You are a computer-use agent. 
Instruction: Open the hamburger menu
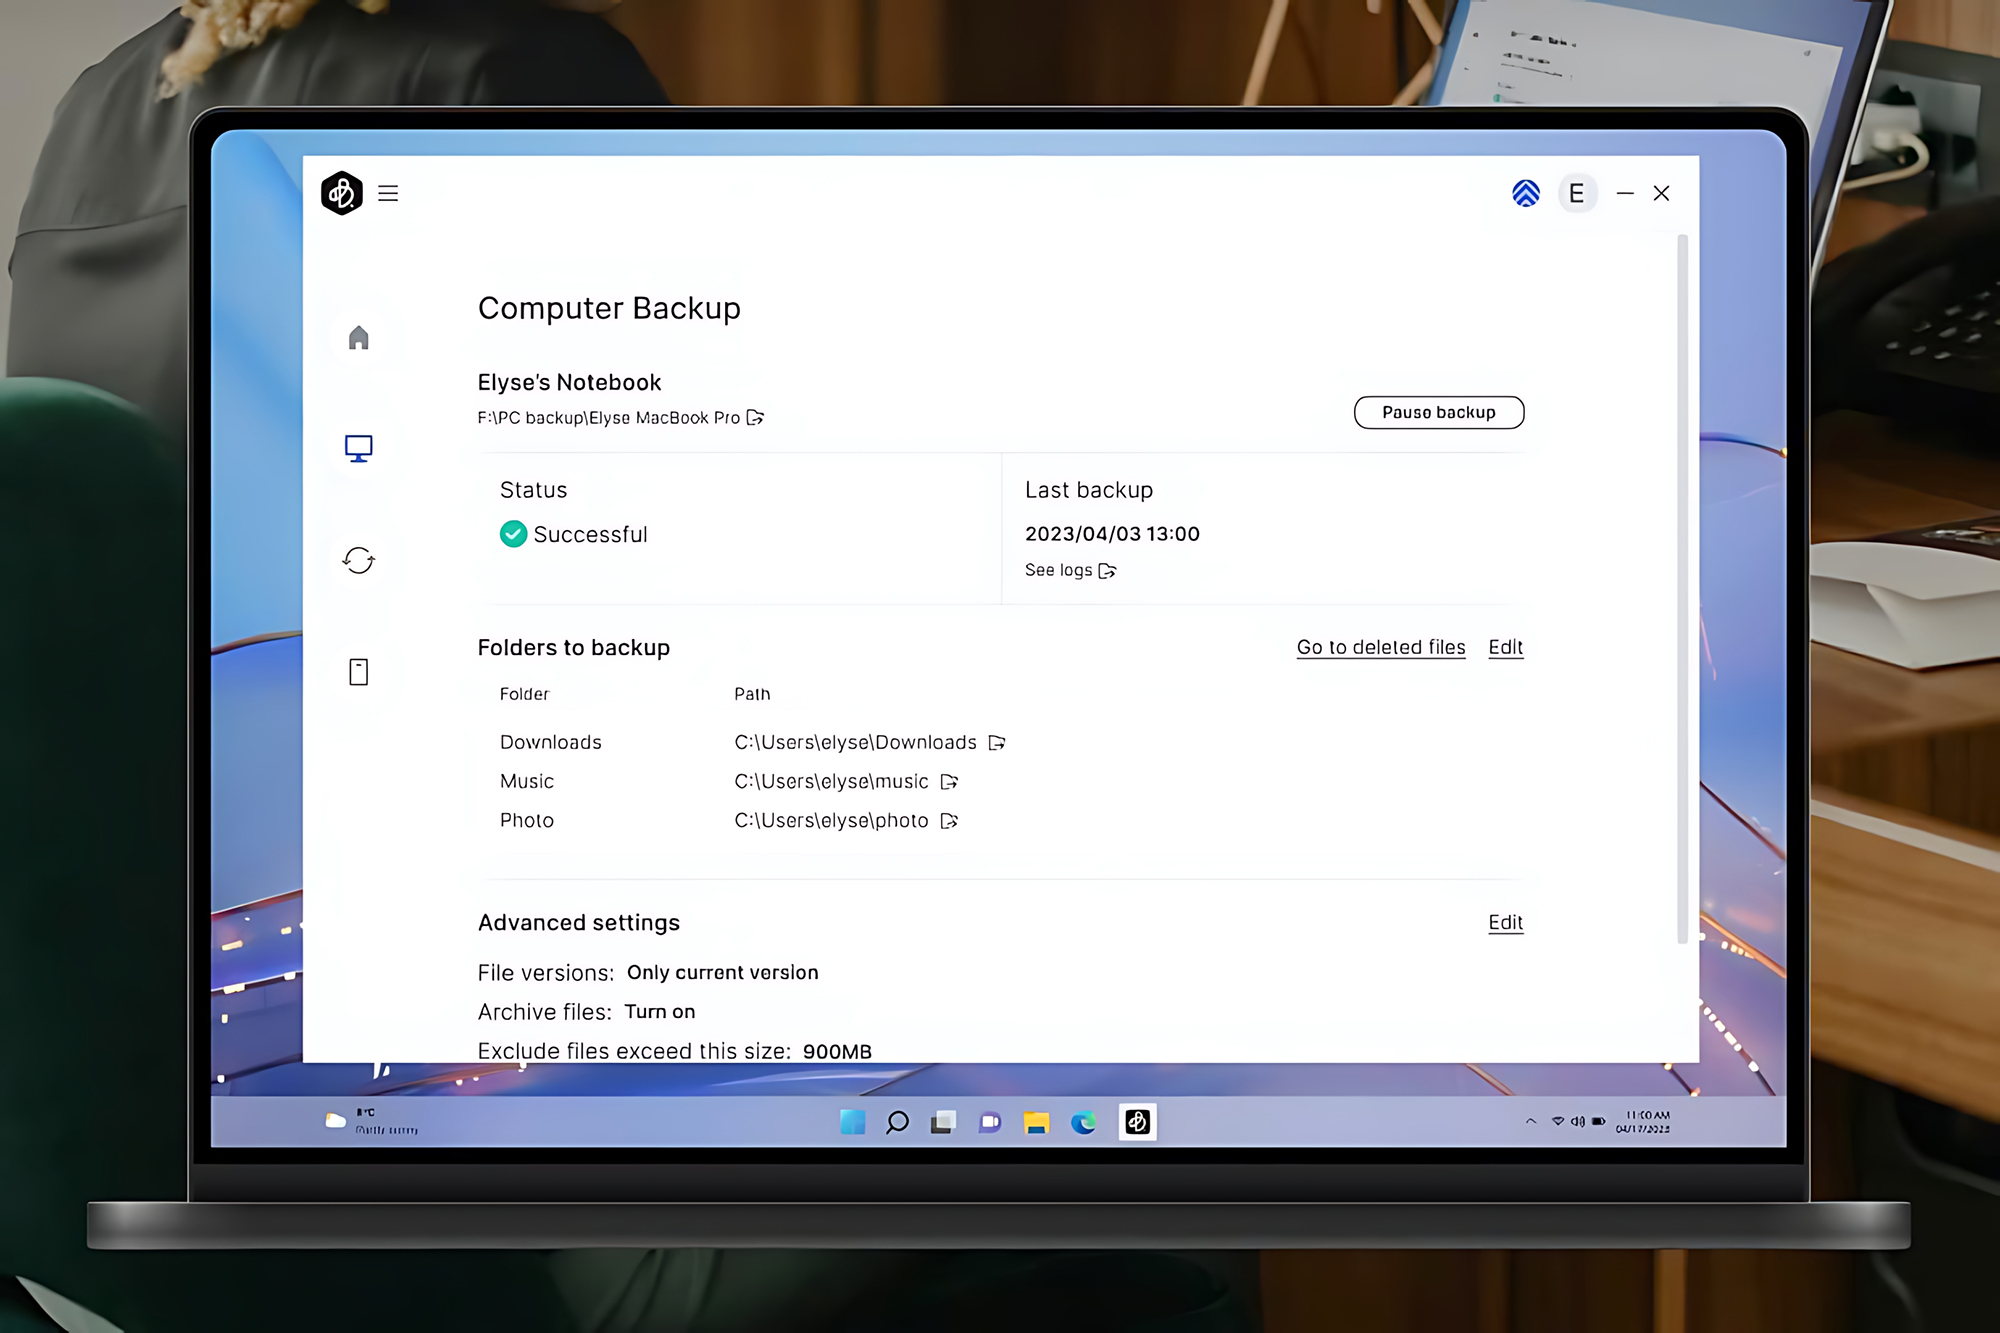click(388, 193)
